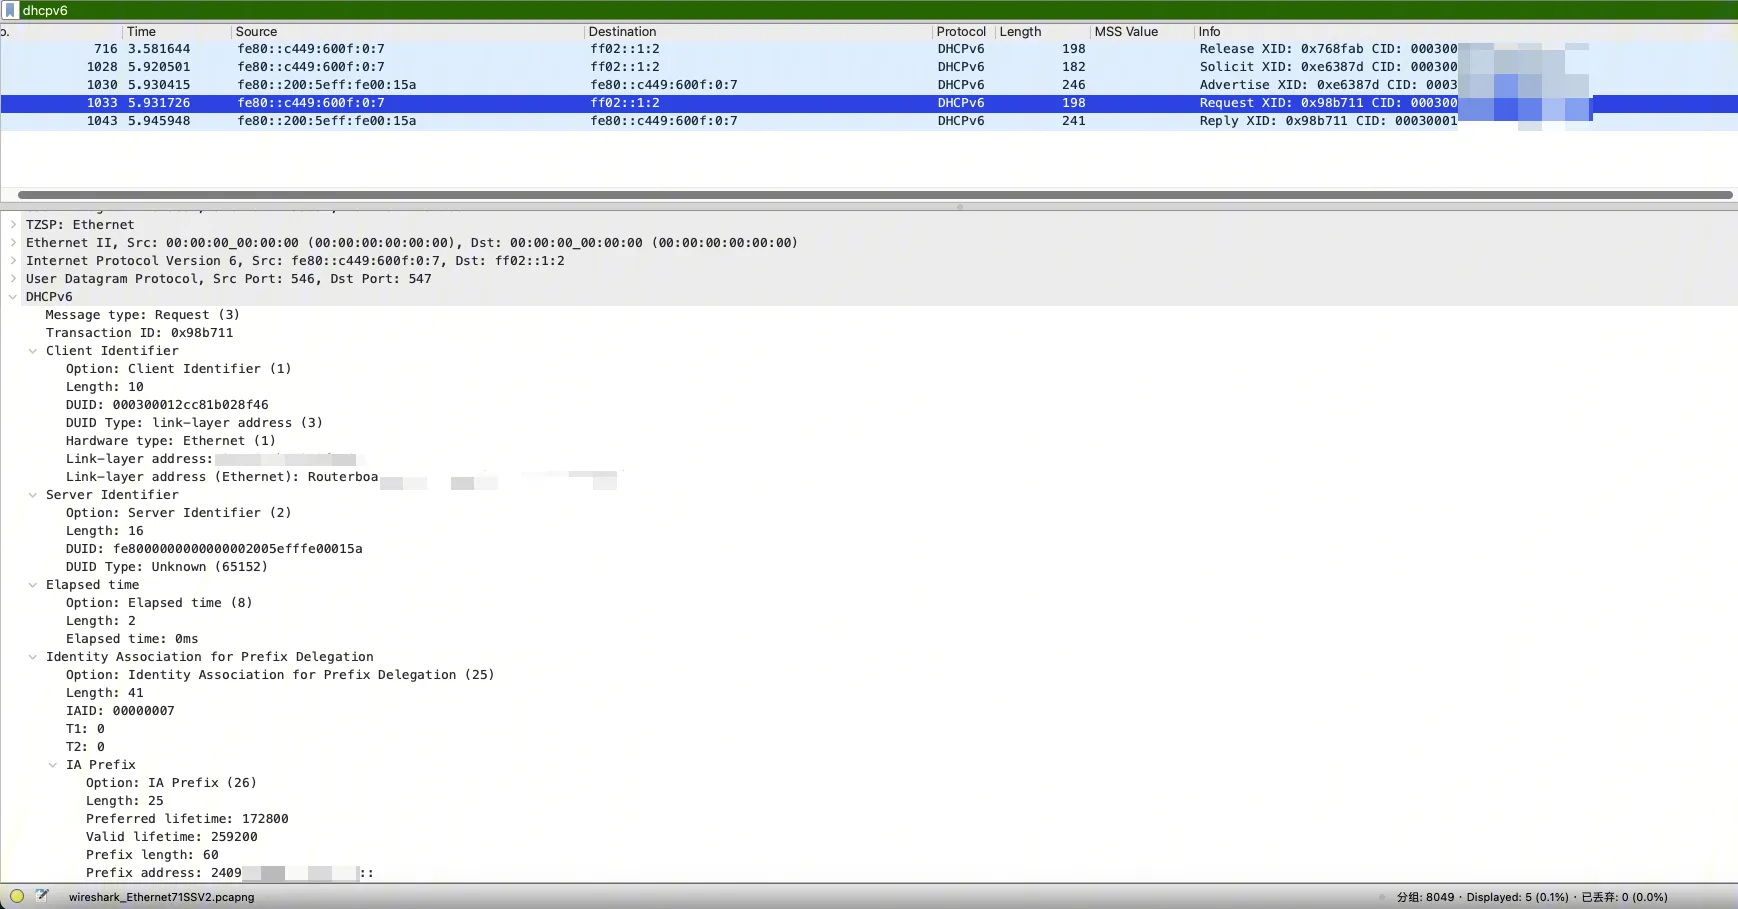
Task: Collapse the Client Identifier option
Action: [33, 351]
